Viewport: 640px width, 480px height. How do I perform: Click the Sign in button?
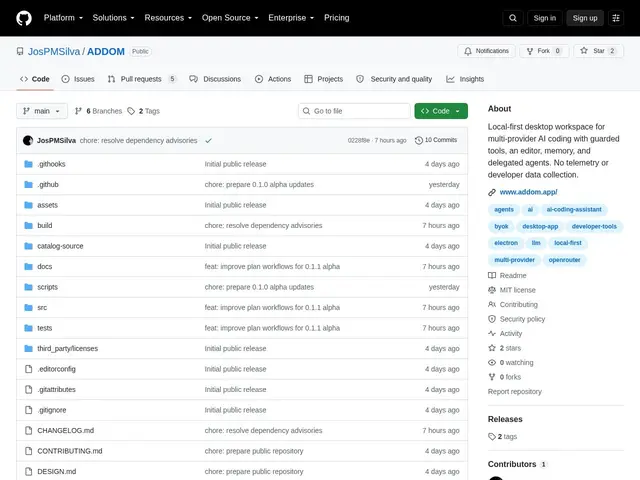[544, 18]
